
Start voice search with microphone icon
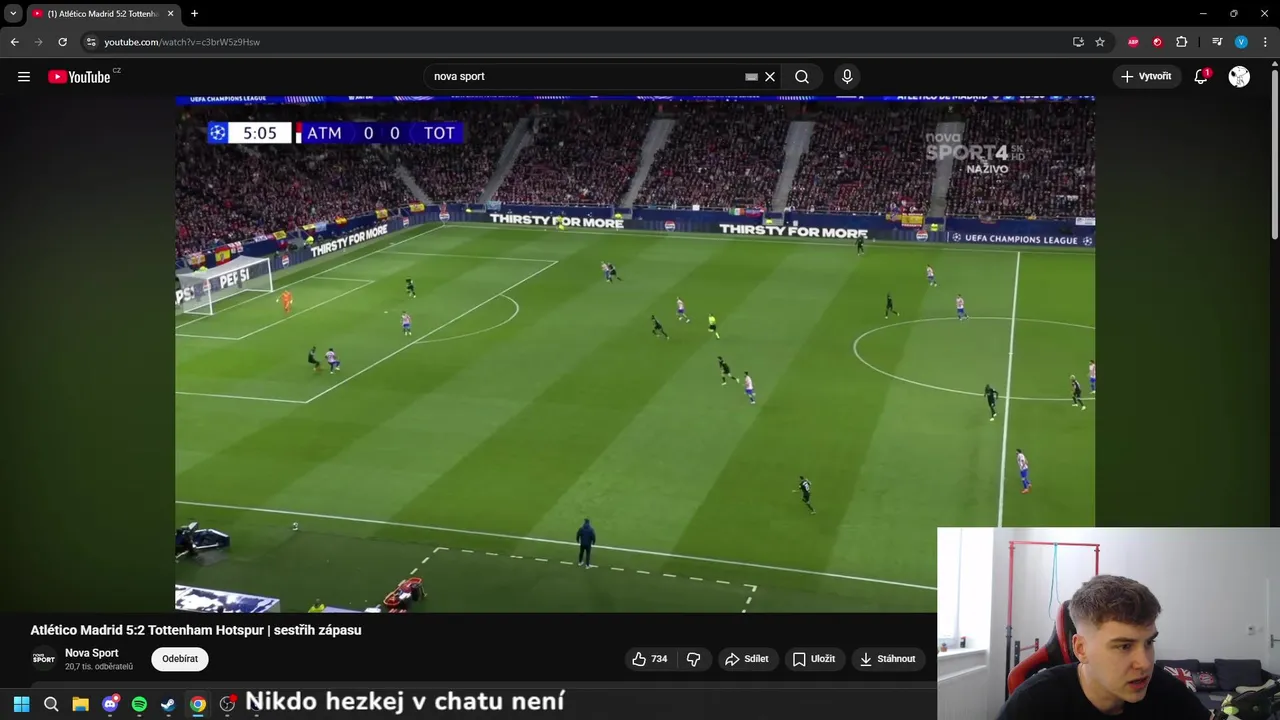(x=847, y=77)
